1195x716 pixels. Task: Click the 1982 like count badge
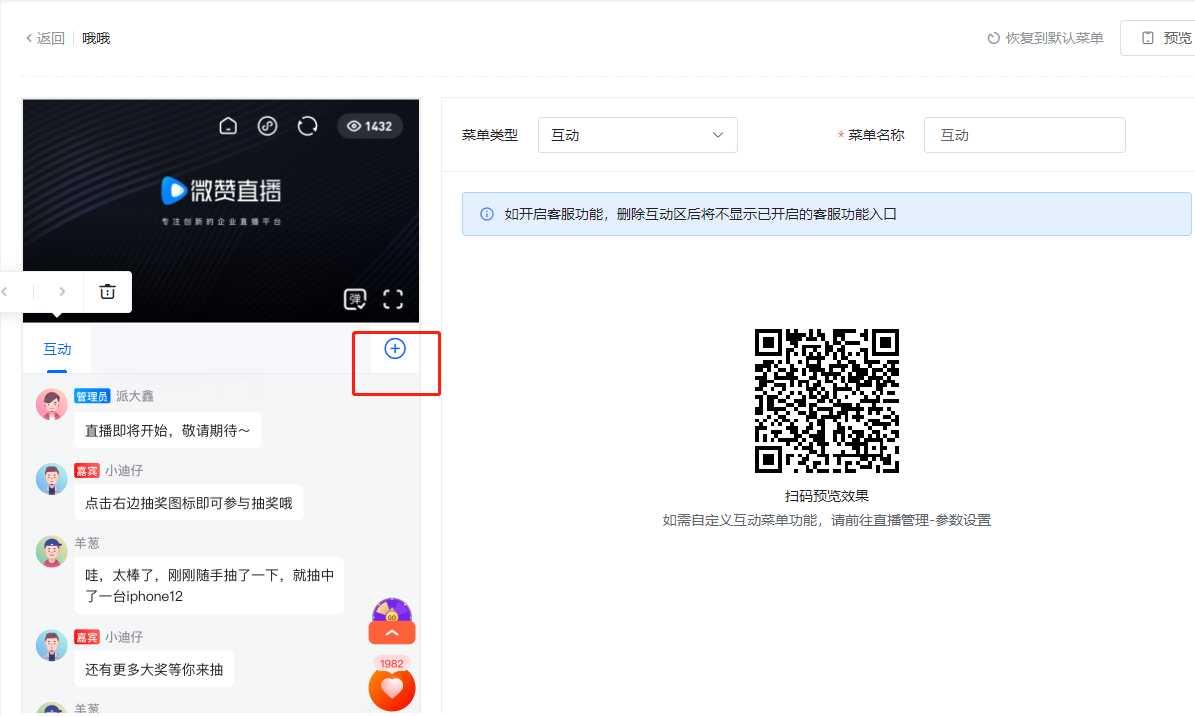(x=392, y=663)
